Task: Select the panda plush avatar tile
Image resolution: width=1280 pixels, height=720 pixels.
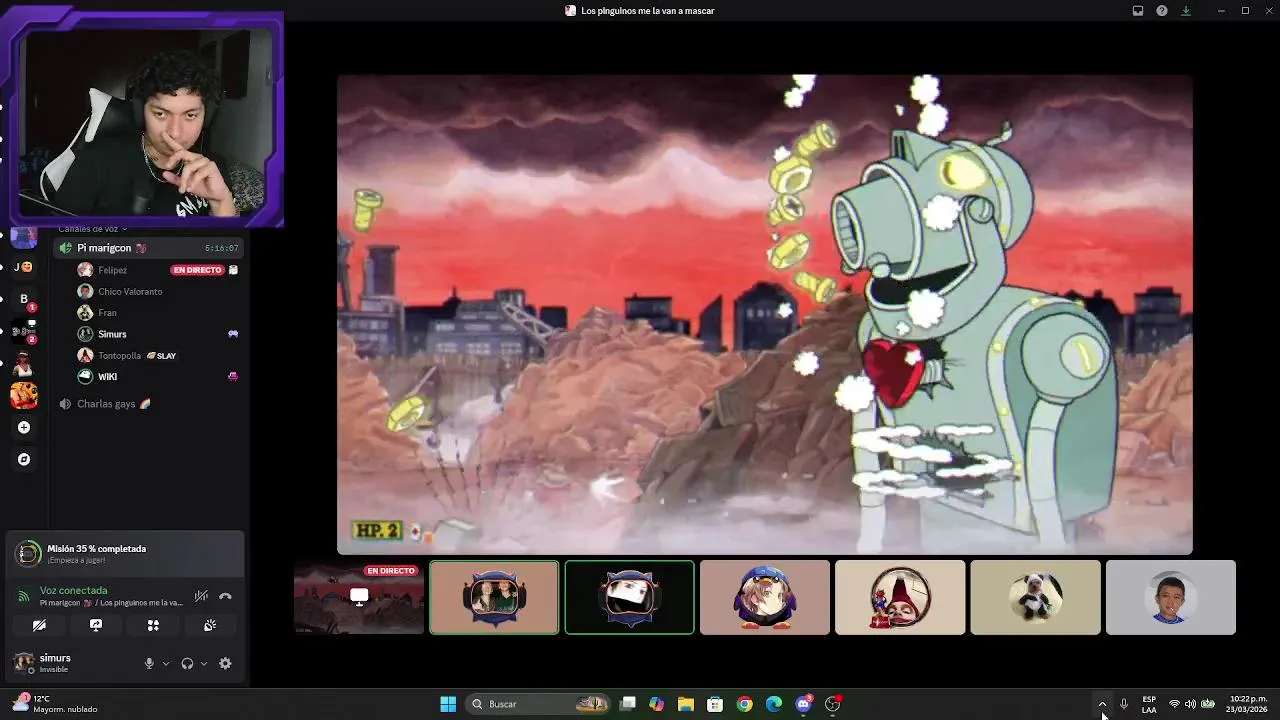Action: 1035,597
